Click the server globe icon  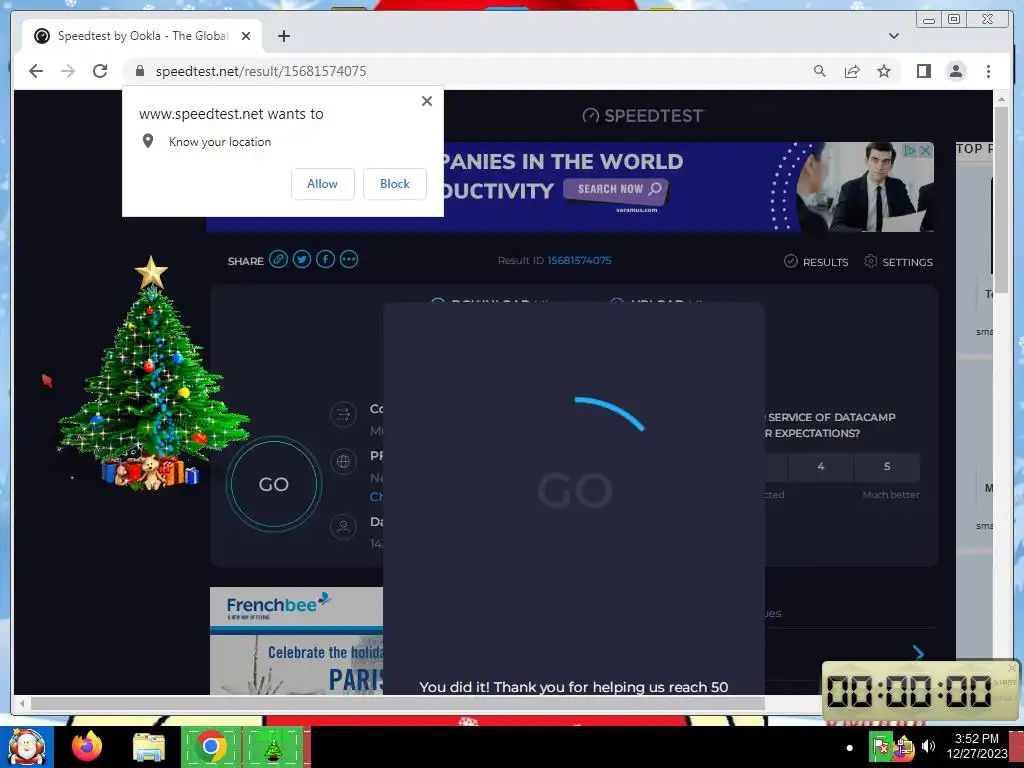[x=343, y=462]
